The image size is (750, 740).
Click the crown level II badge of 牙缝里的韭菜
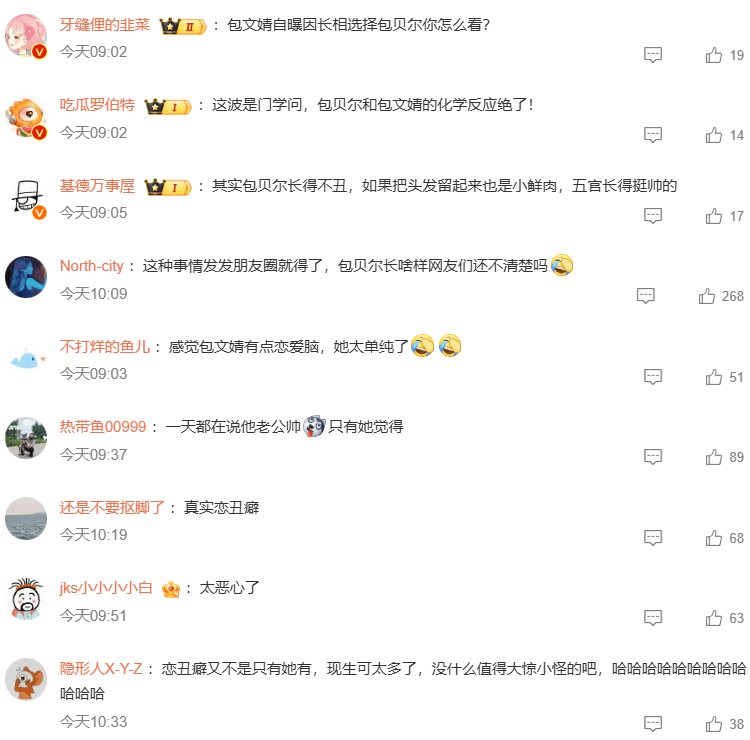183,26
